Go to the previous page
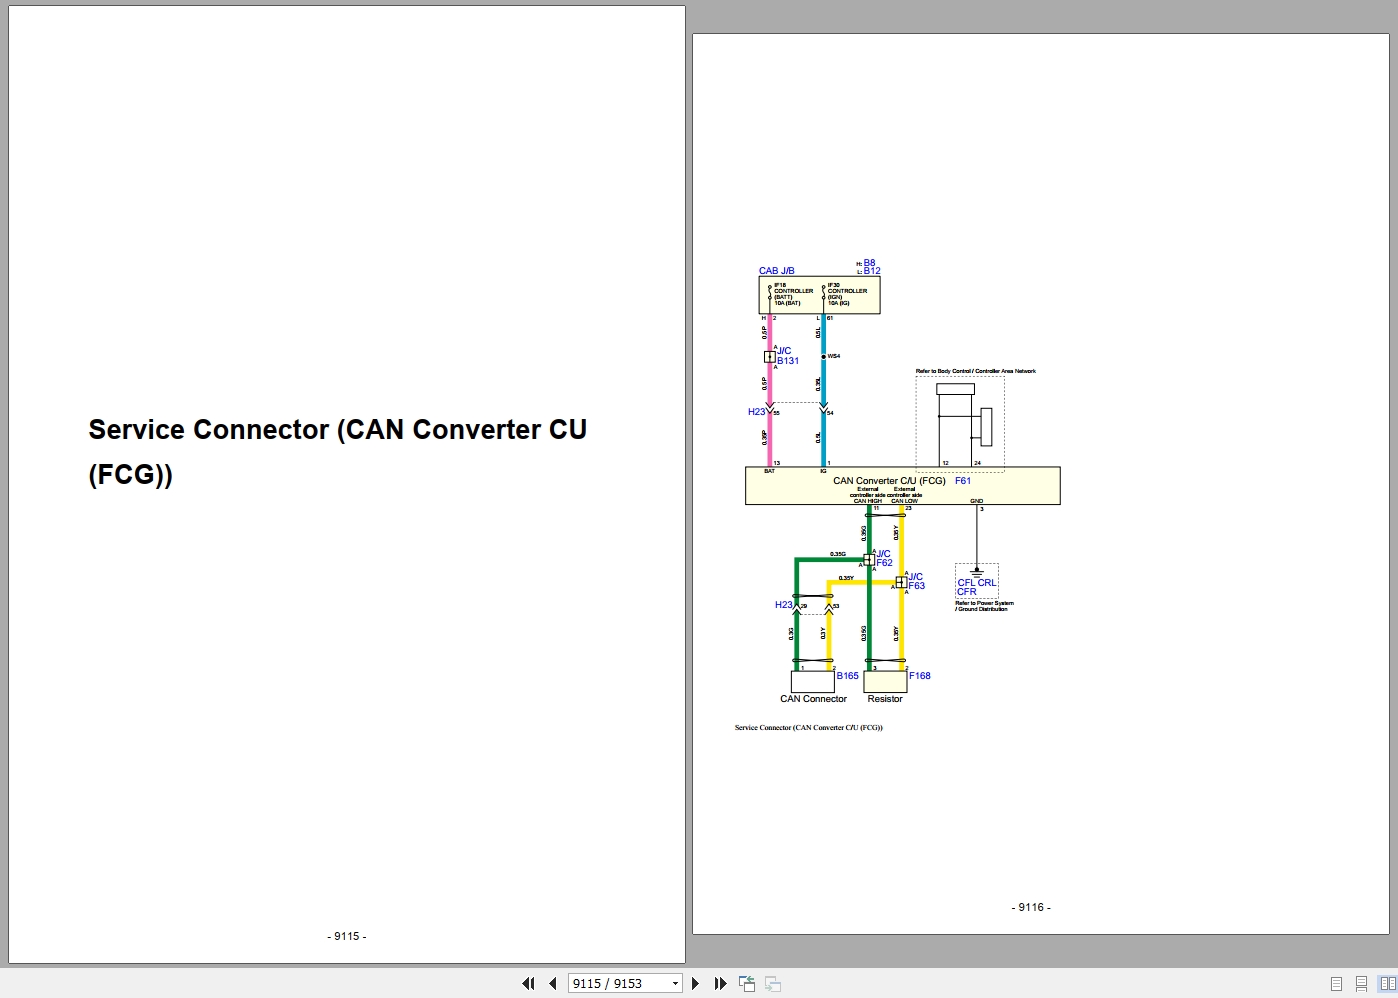 [x=552, y=984]
